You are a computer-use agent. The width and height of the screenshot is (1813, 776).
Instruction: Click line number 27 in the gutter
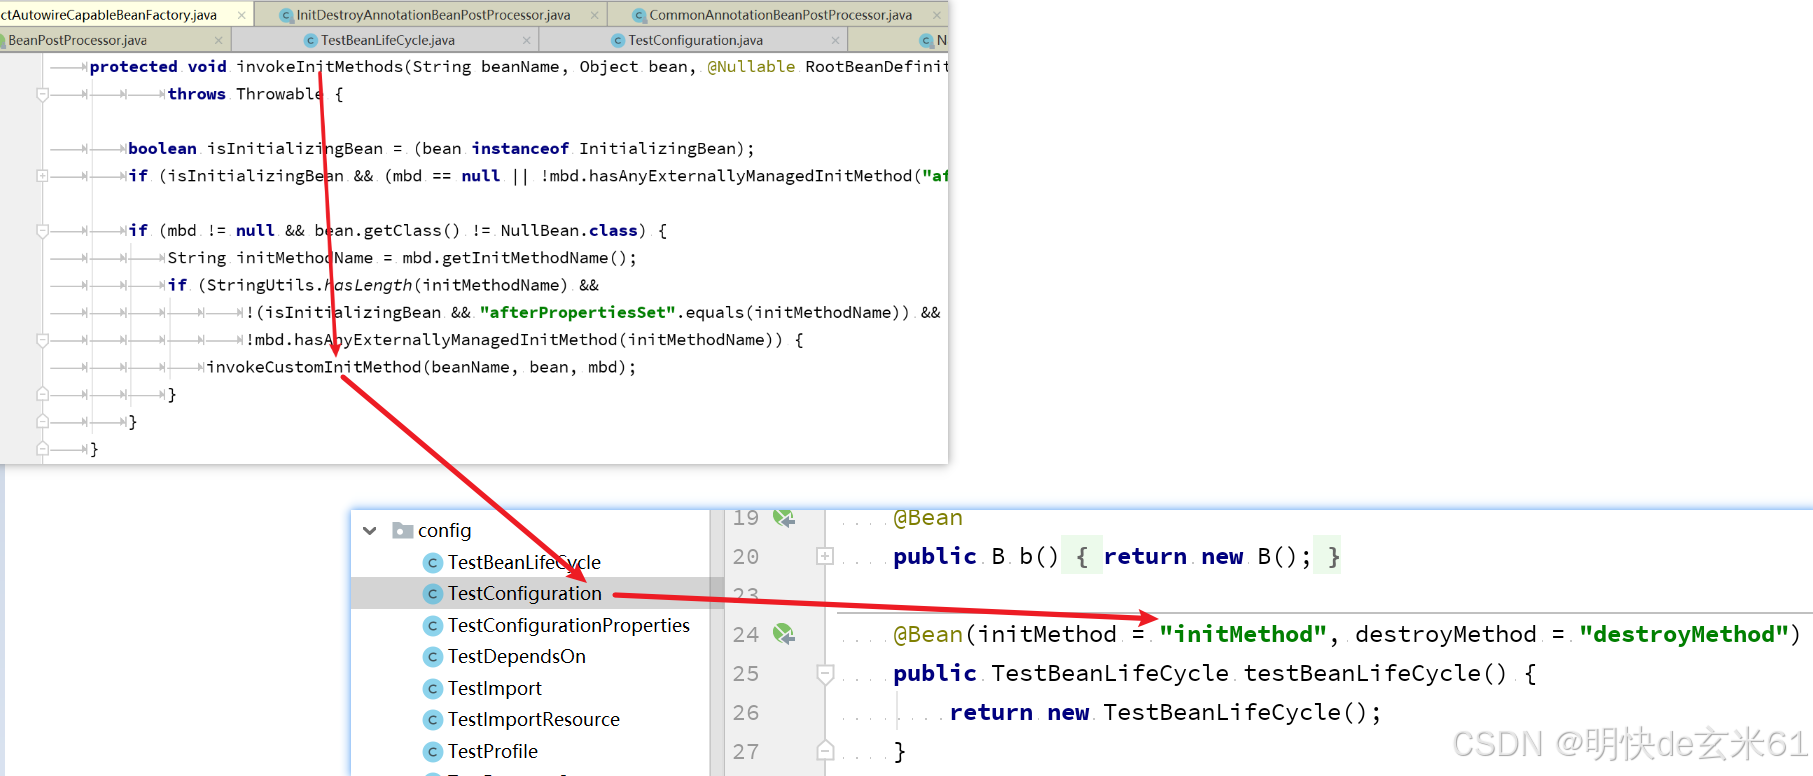[746, 752]
